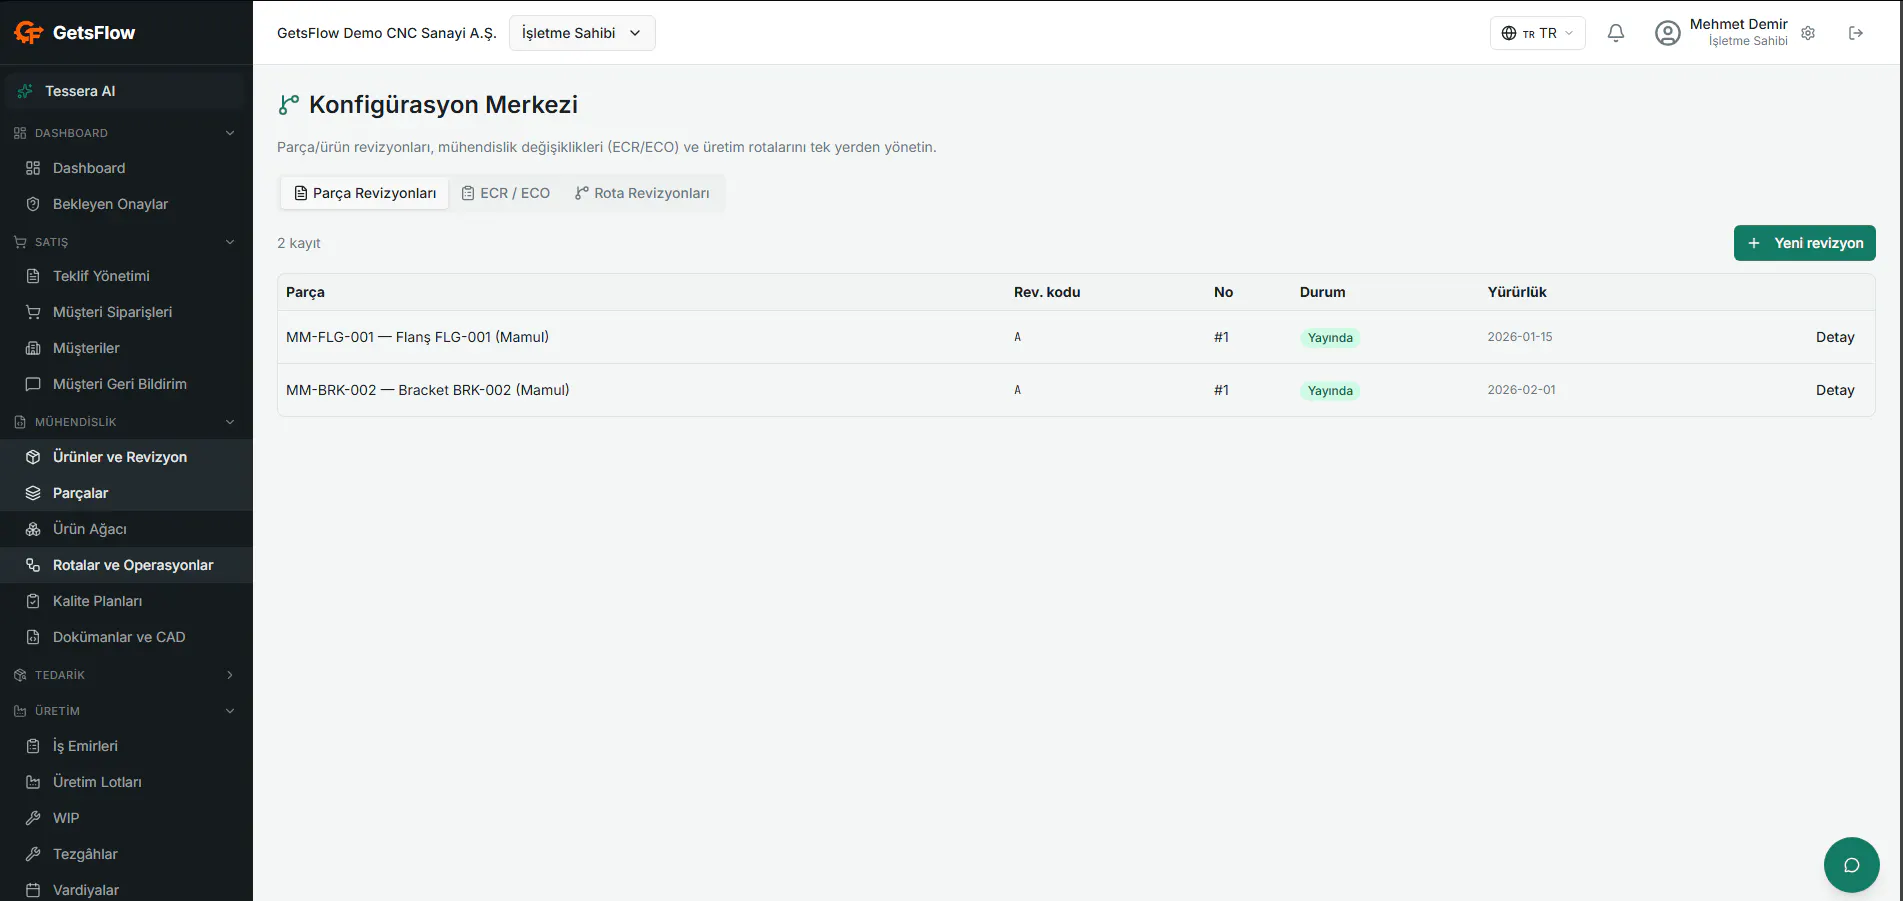Click the Yürürlük column header
The width and height of the screenshot is (1903, 901).
tap(1517, 292)
